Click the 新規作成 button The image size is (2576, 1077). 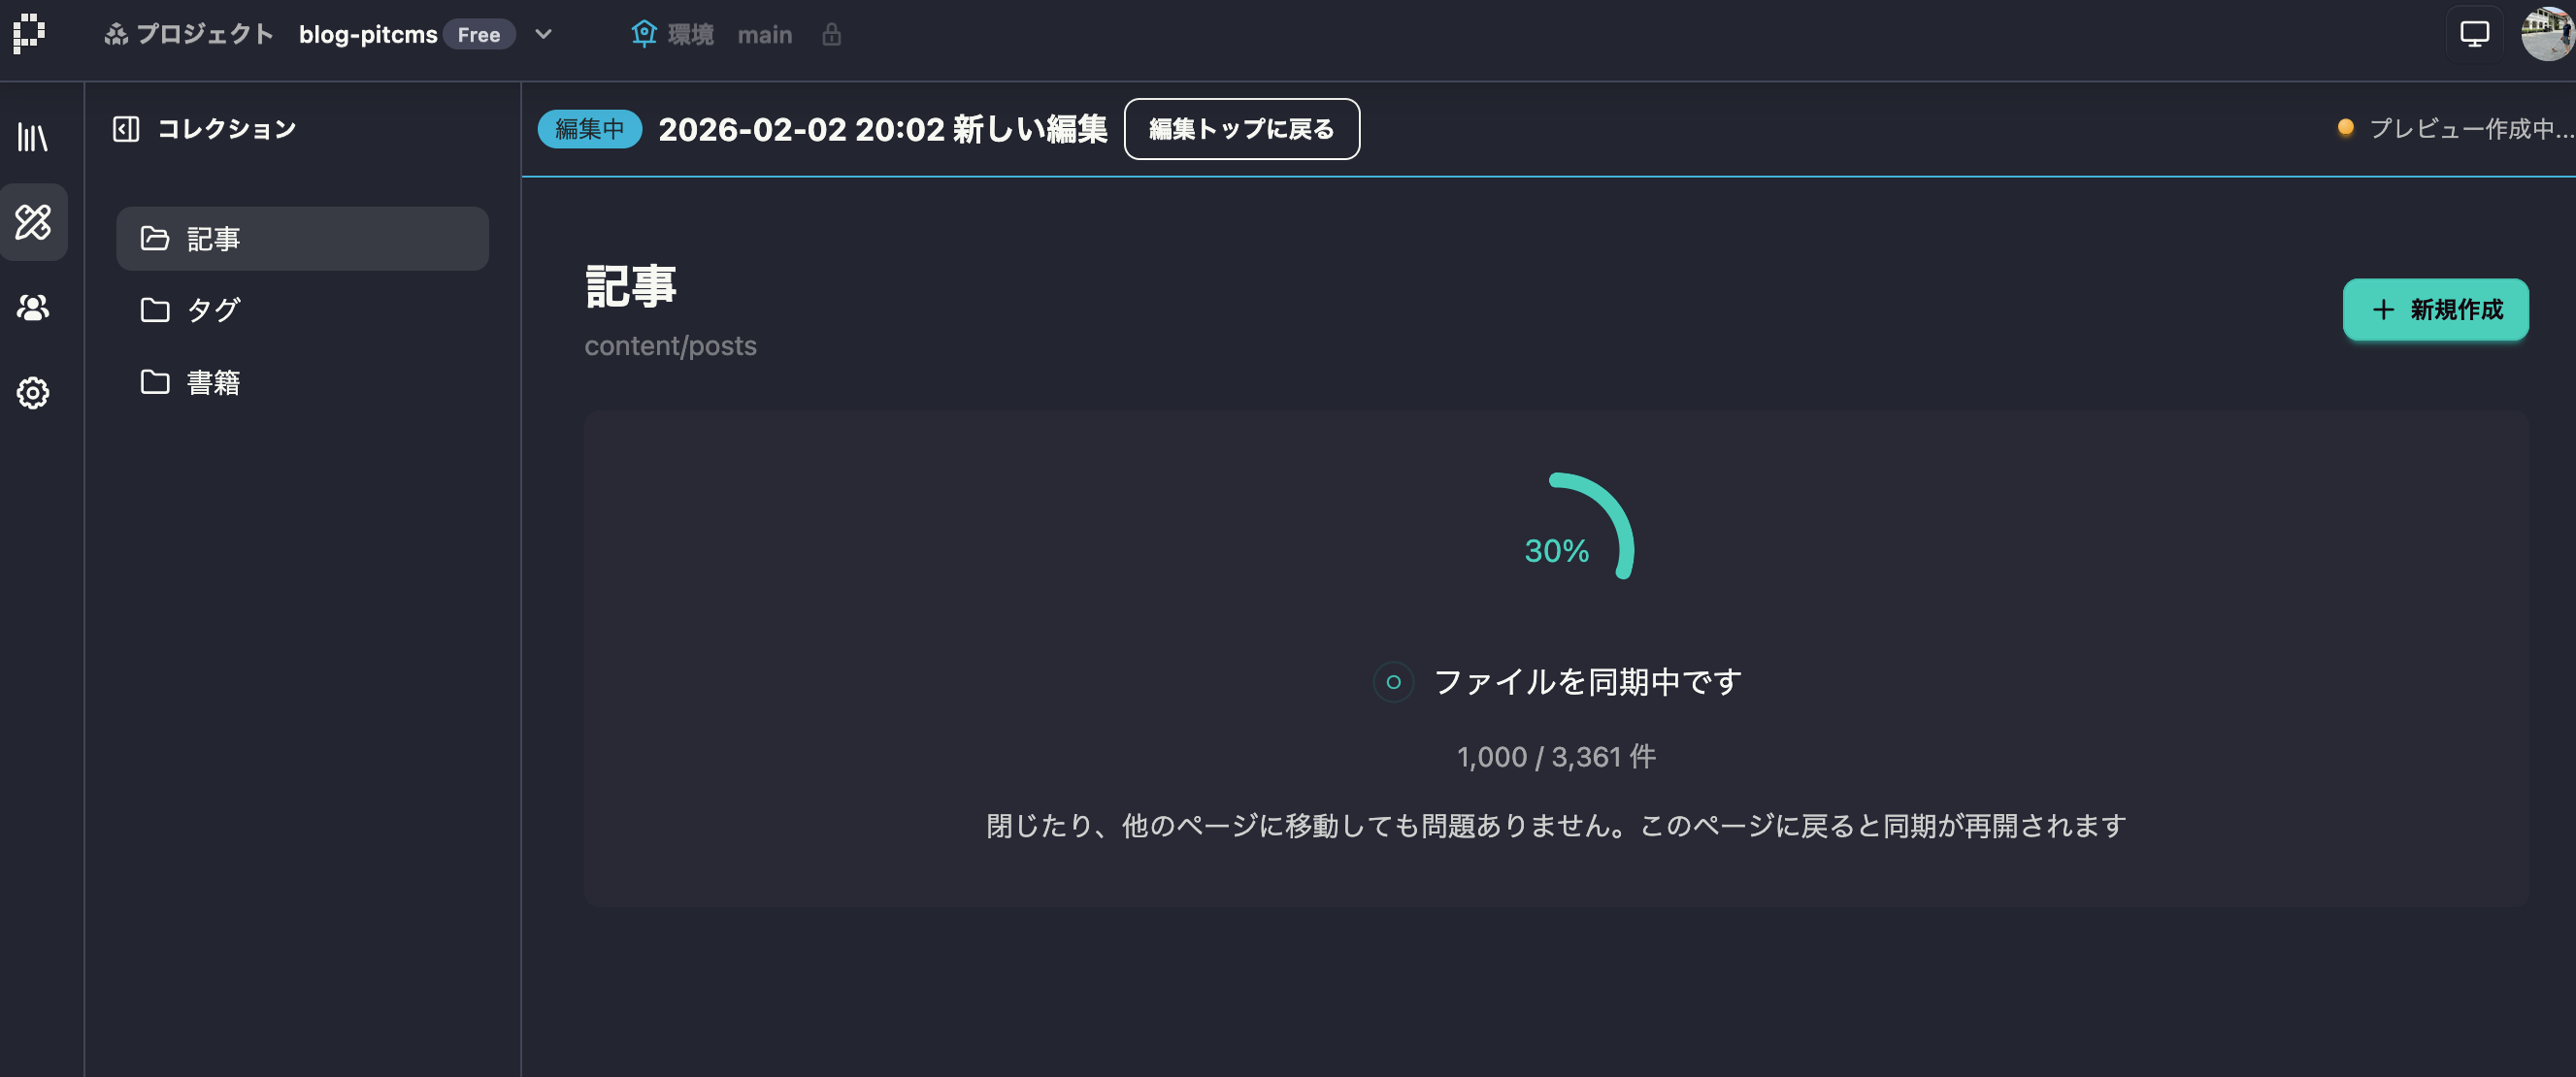(2435, 310)
